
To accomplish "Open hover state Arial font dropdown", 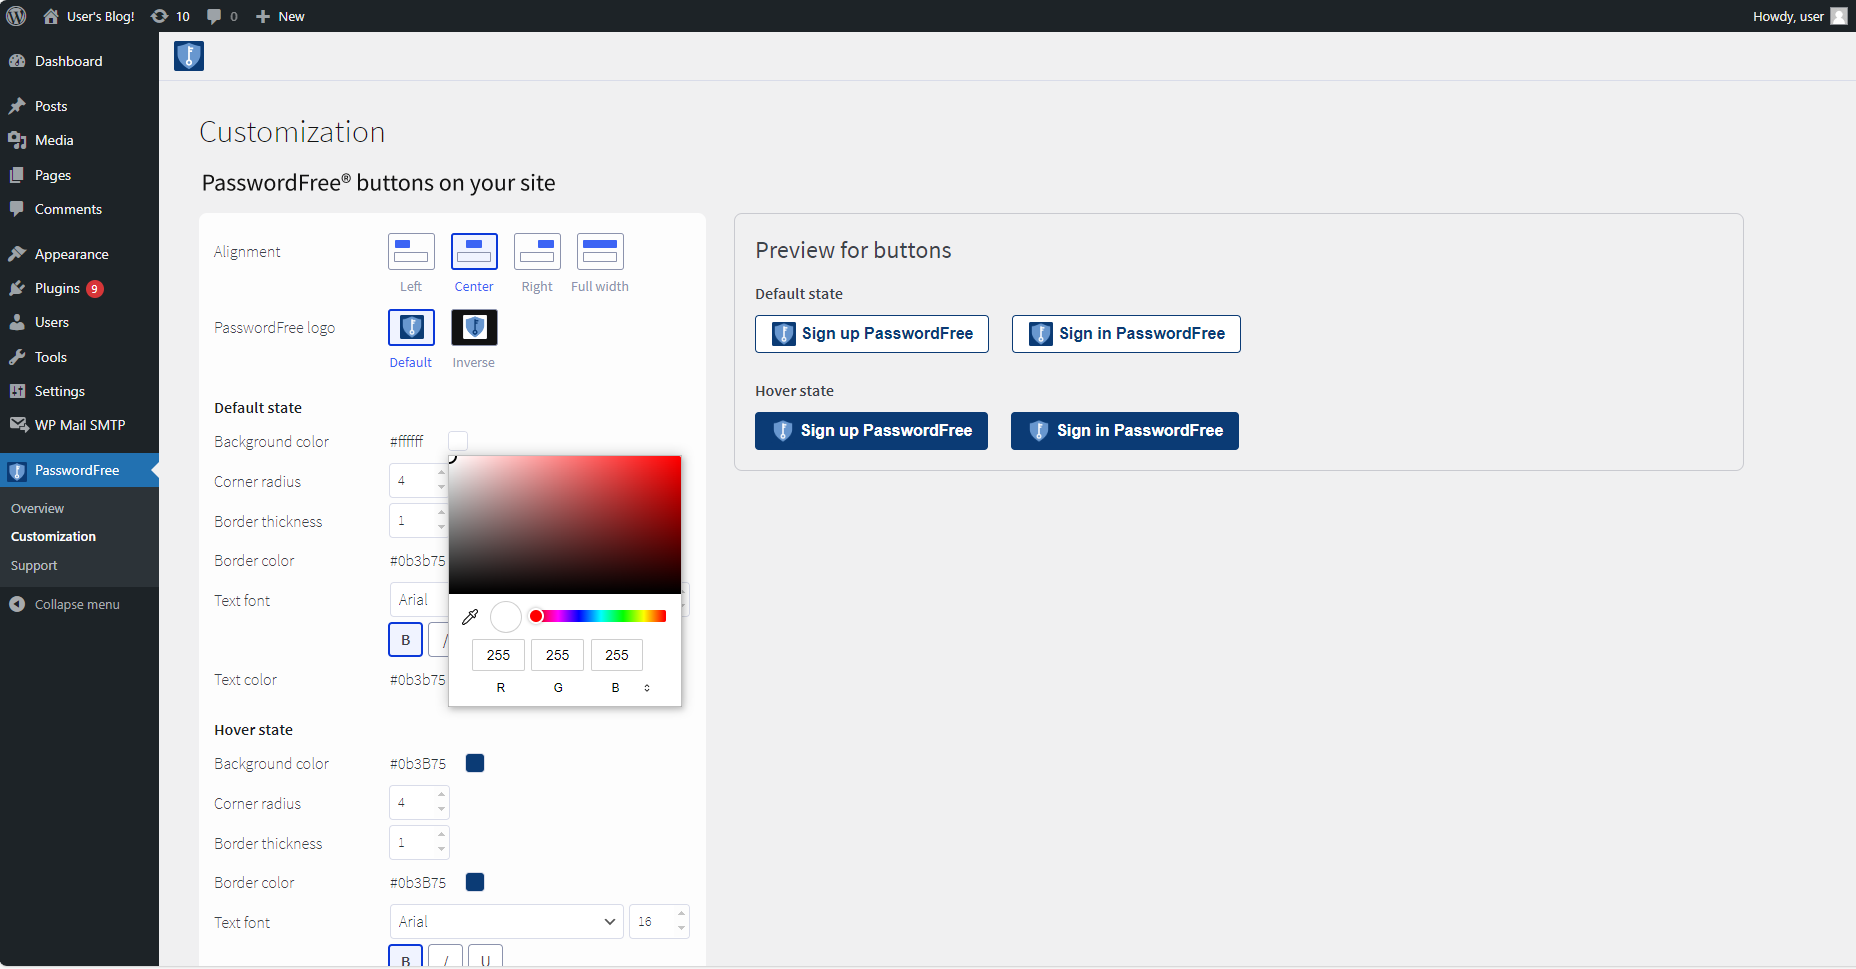I will click(506, 922).
